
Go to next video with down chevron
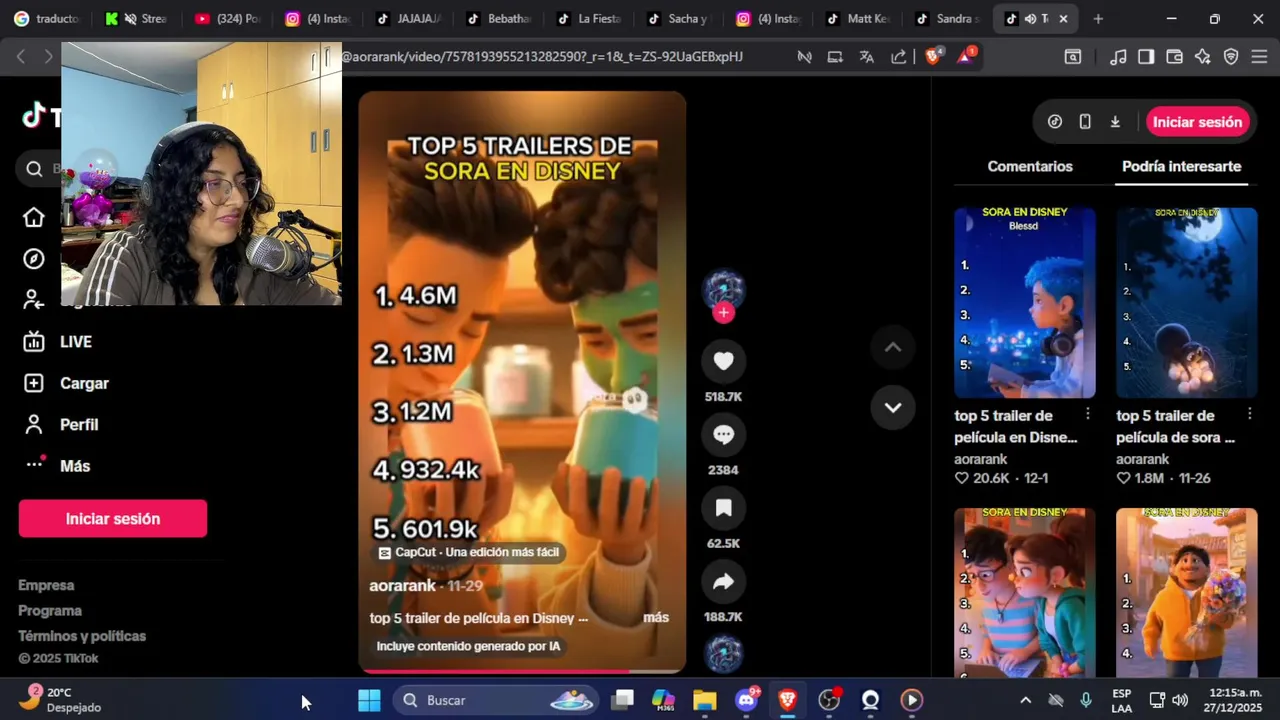(893, 408)
